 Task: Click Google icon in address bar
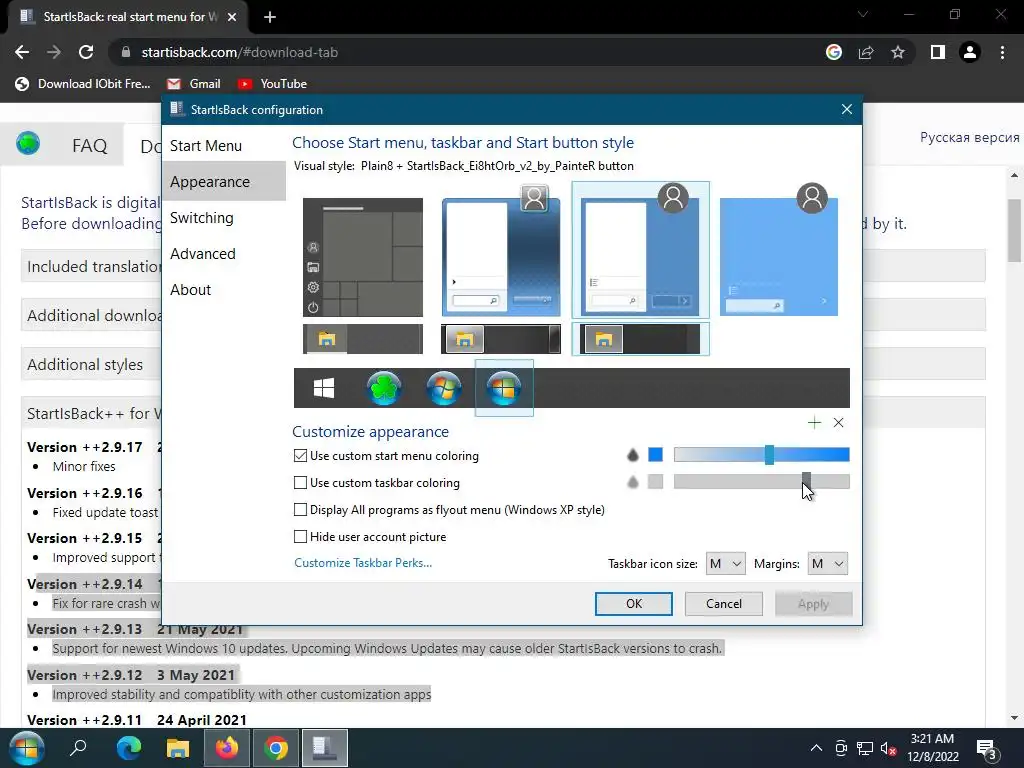click(834, 52)
